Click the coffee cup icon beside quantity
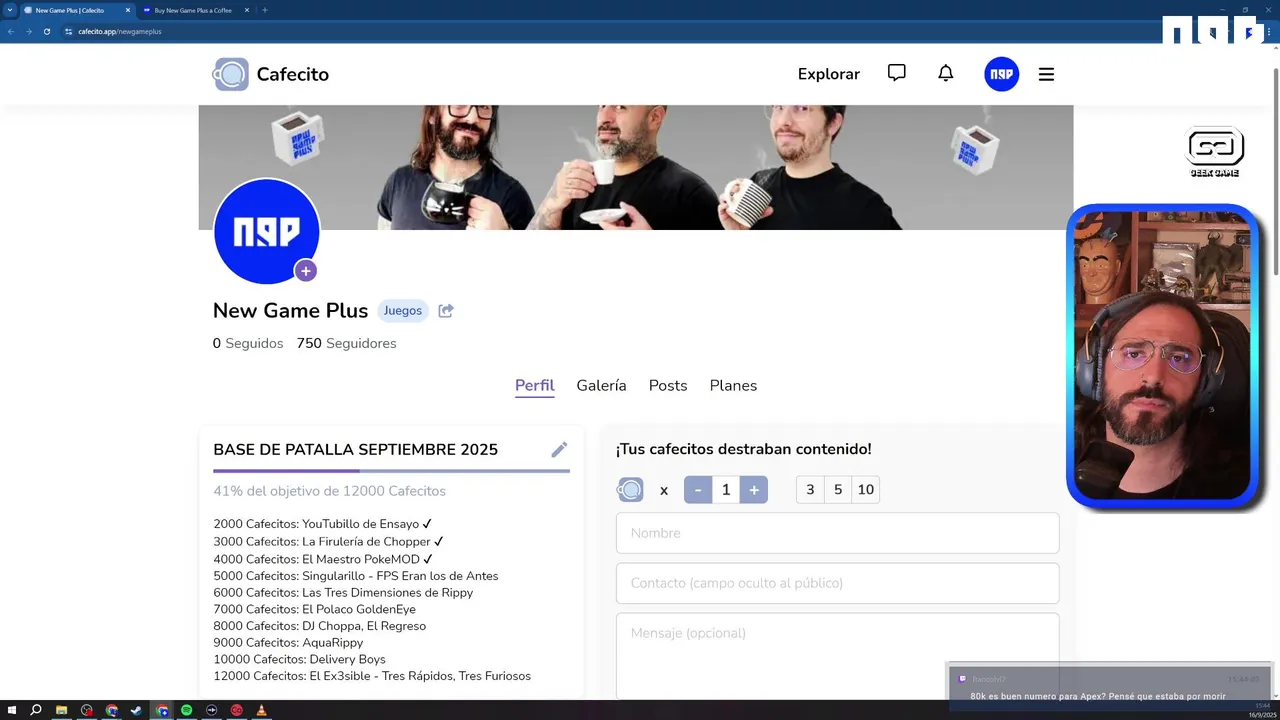The image size is (1280, 720). click(630, 490)
